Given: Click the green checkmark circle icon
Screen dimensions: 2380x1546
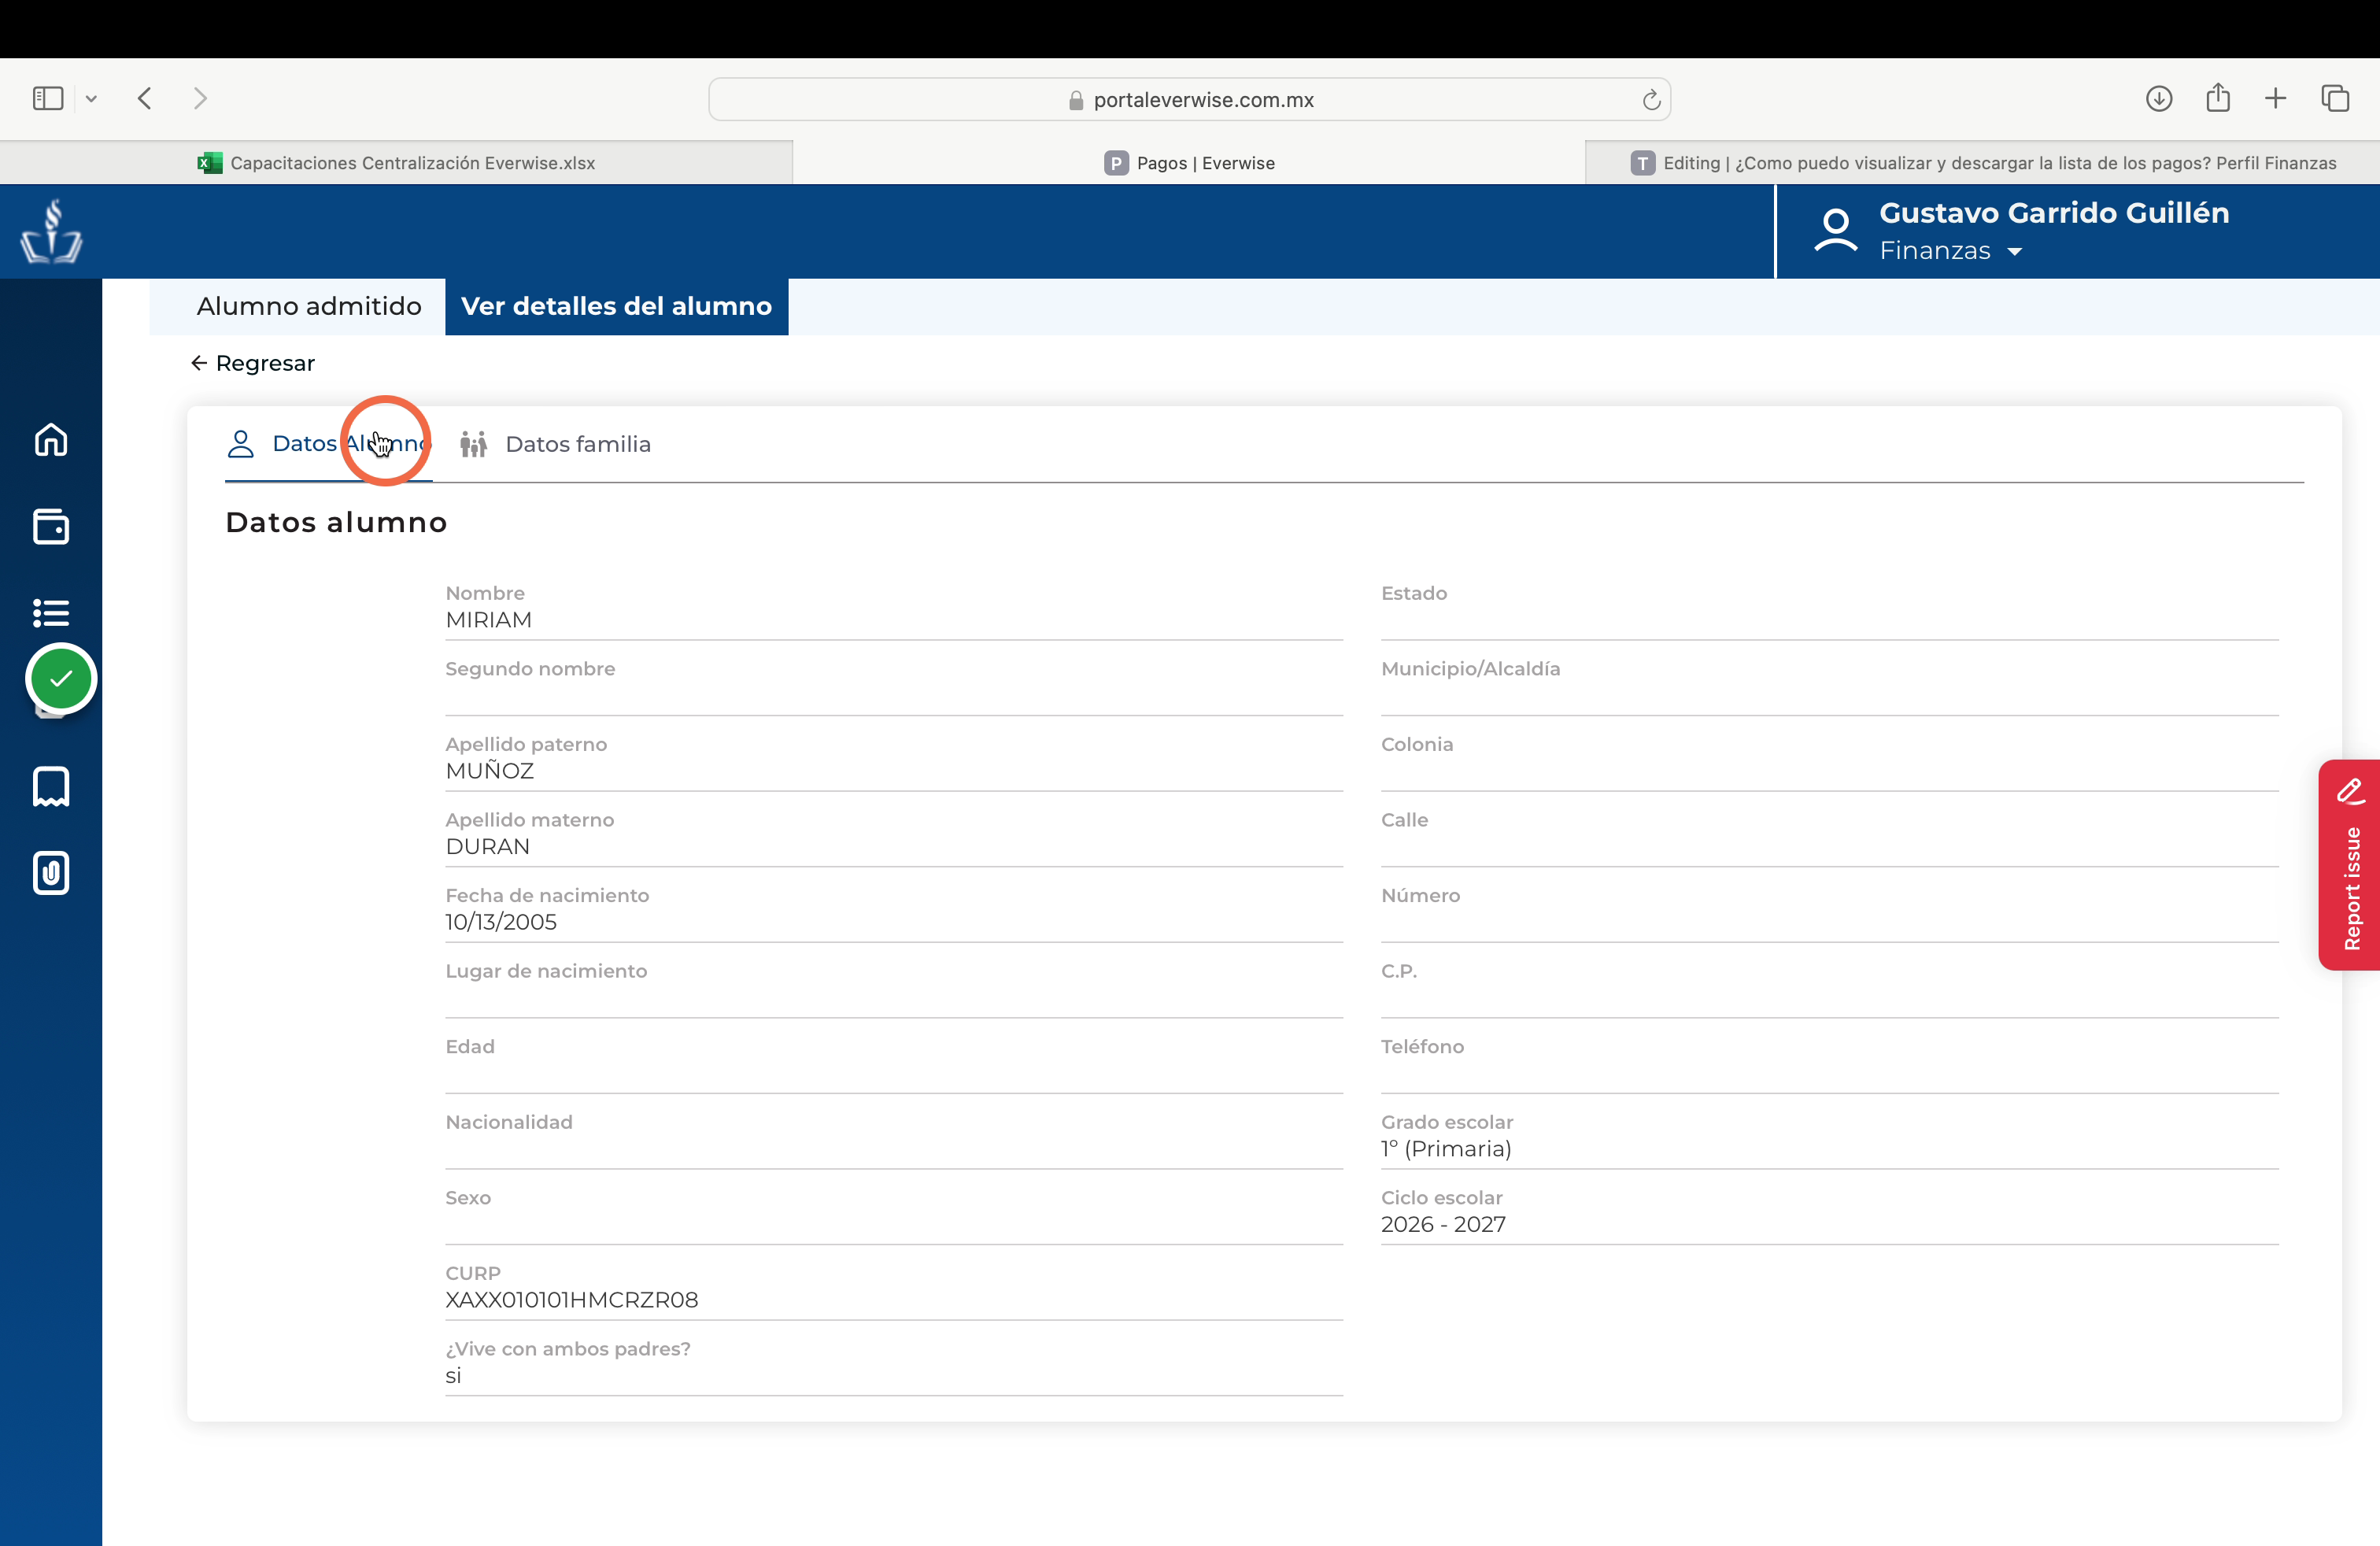Looking at the screenshot, I should pyautogui.click(x=61, y=679).
